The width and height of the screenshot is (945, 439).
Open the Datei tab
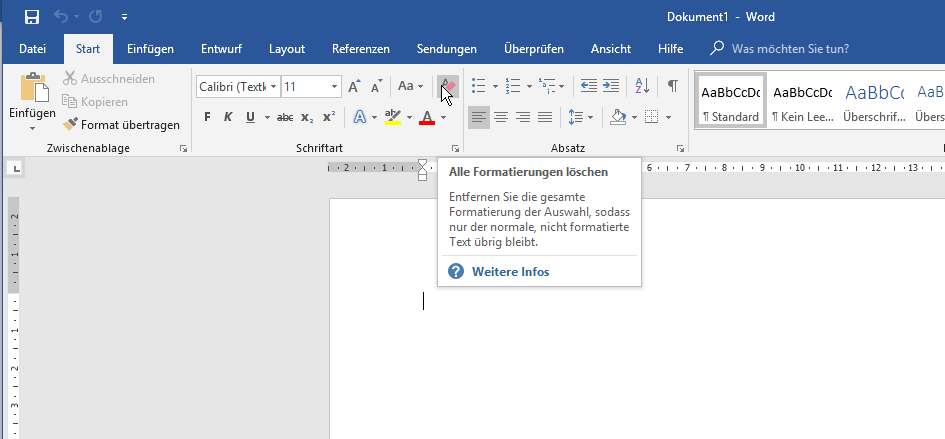33,49
